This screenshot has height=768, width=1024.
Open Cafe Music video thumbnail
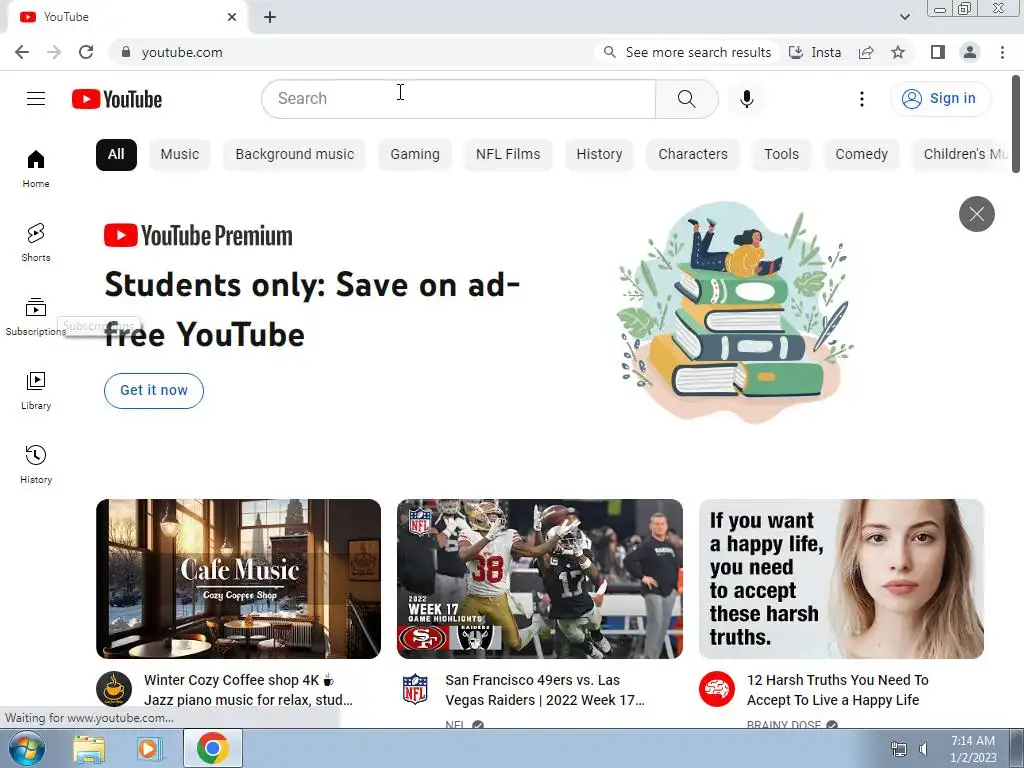238,579
